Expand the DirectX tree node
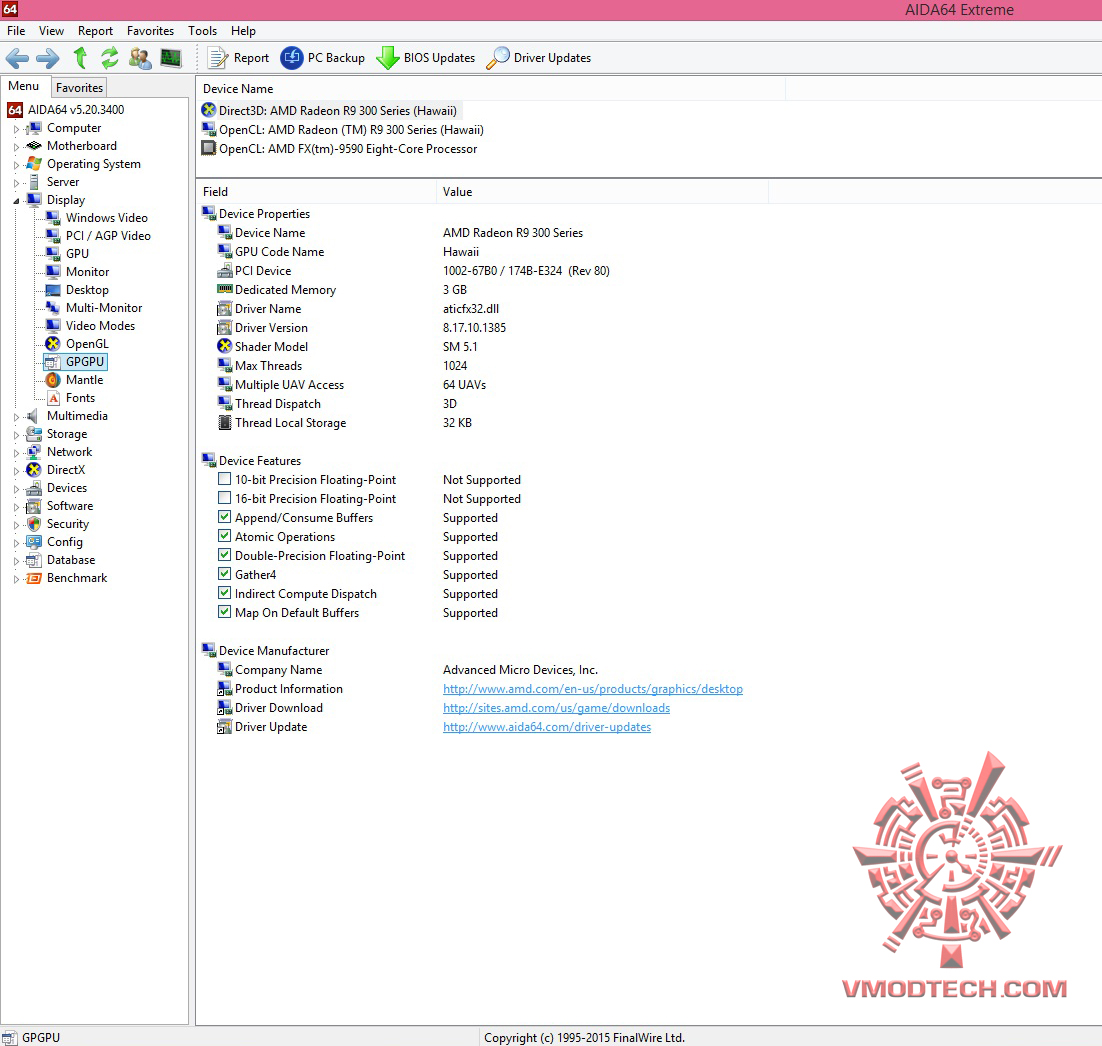The width and height of the screenshot is (1102, 1046). pos(16,471)
